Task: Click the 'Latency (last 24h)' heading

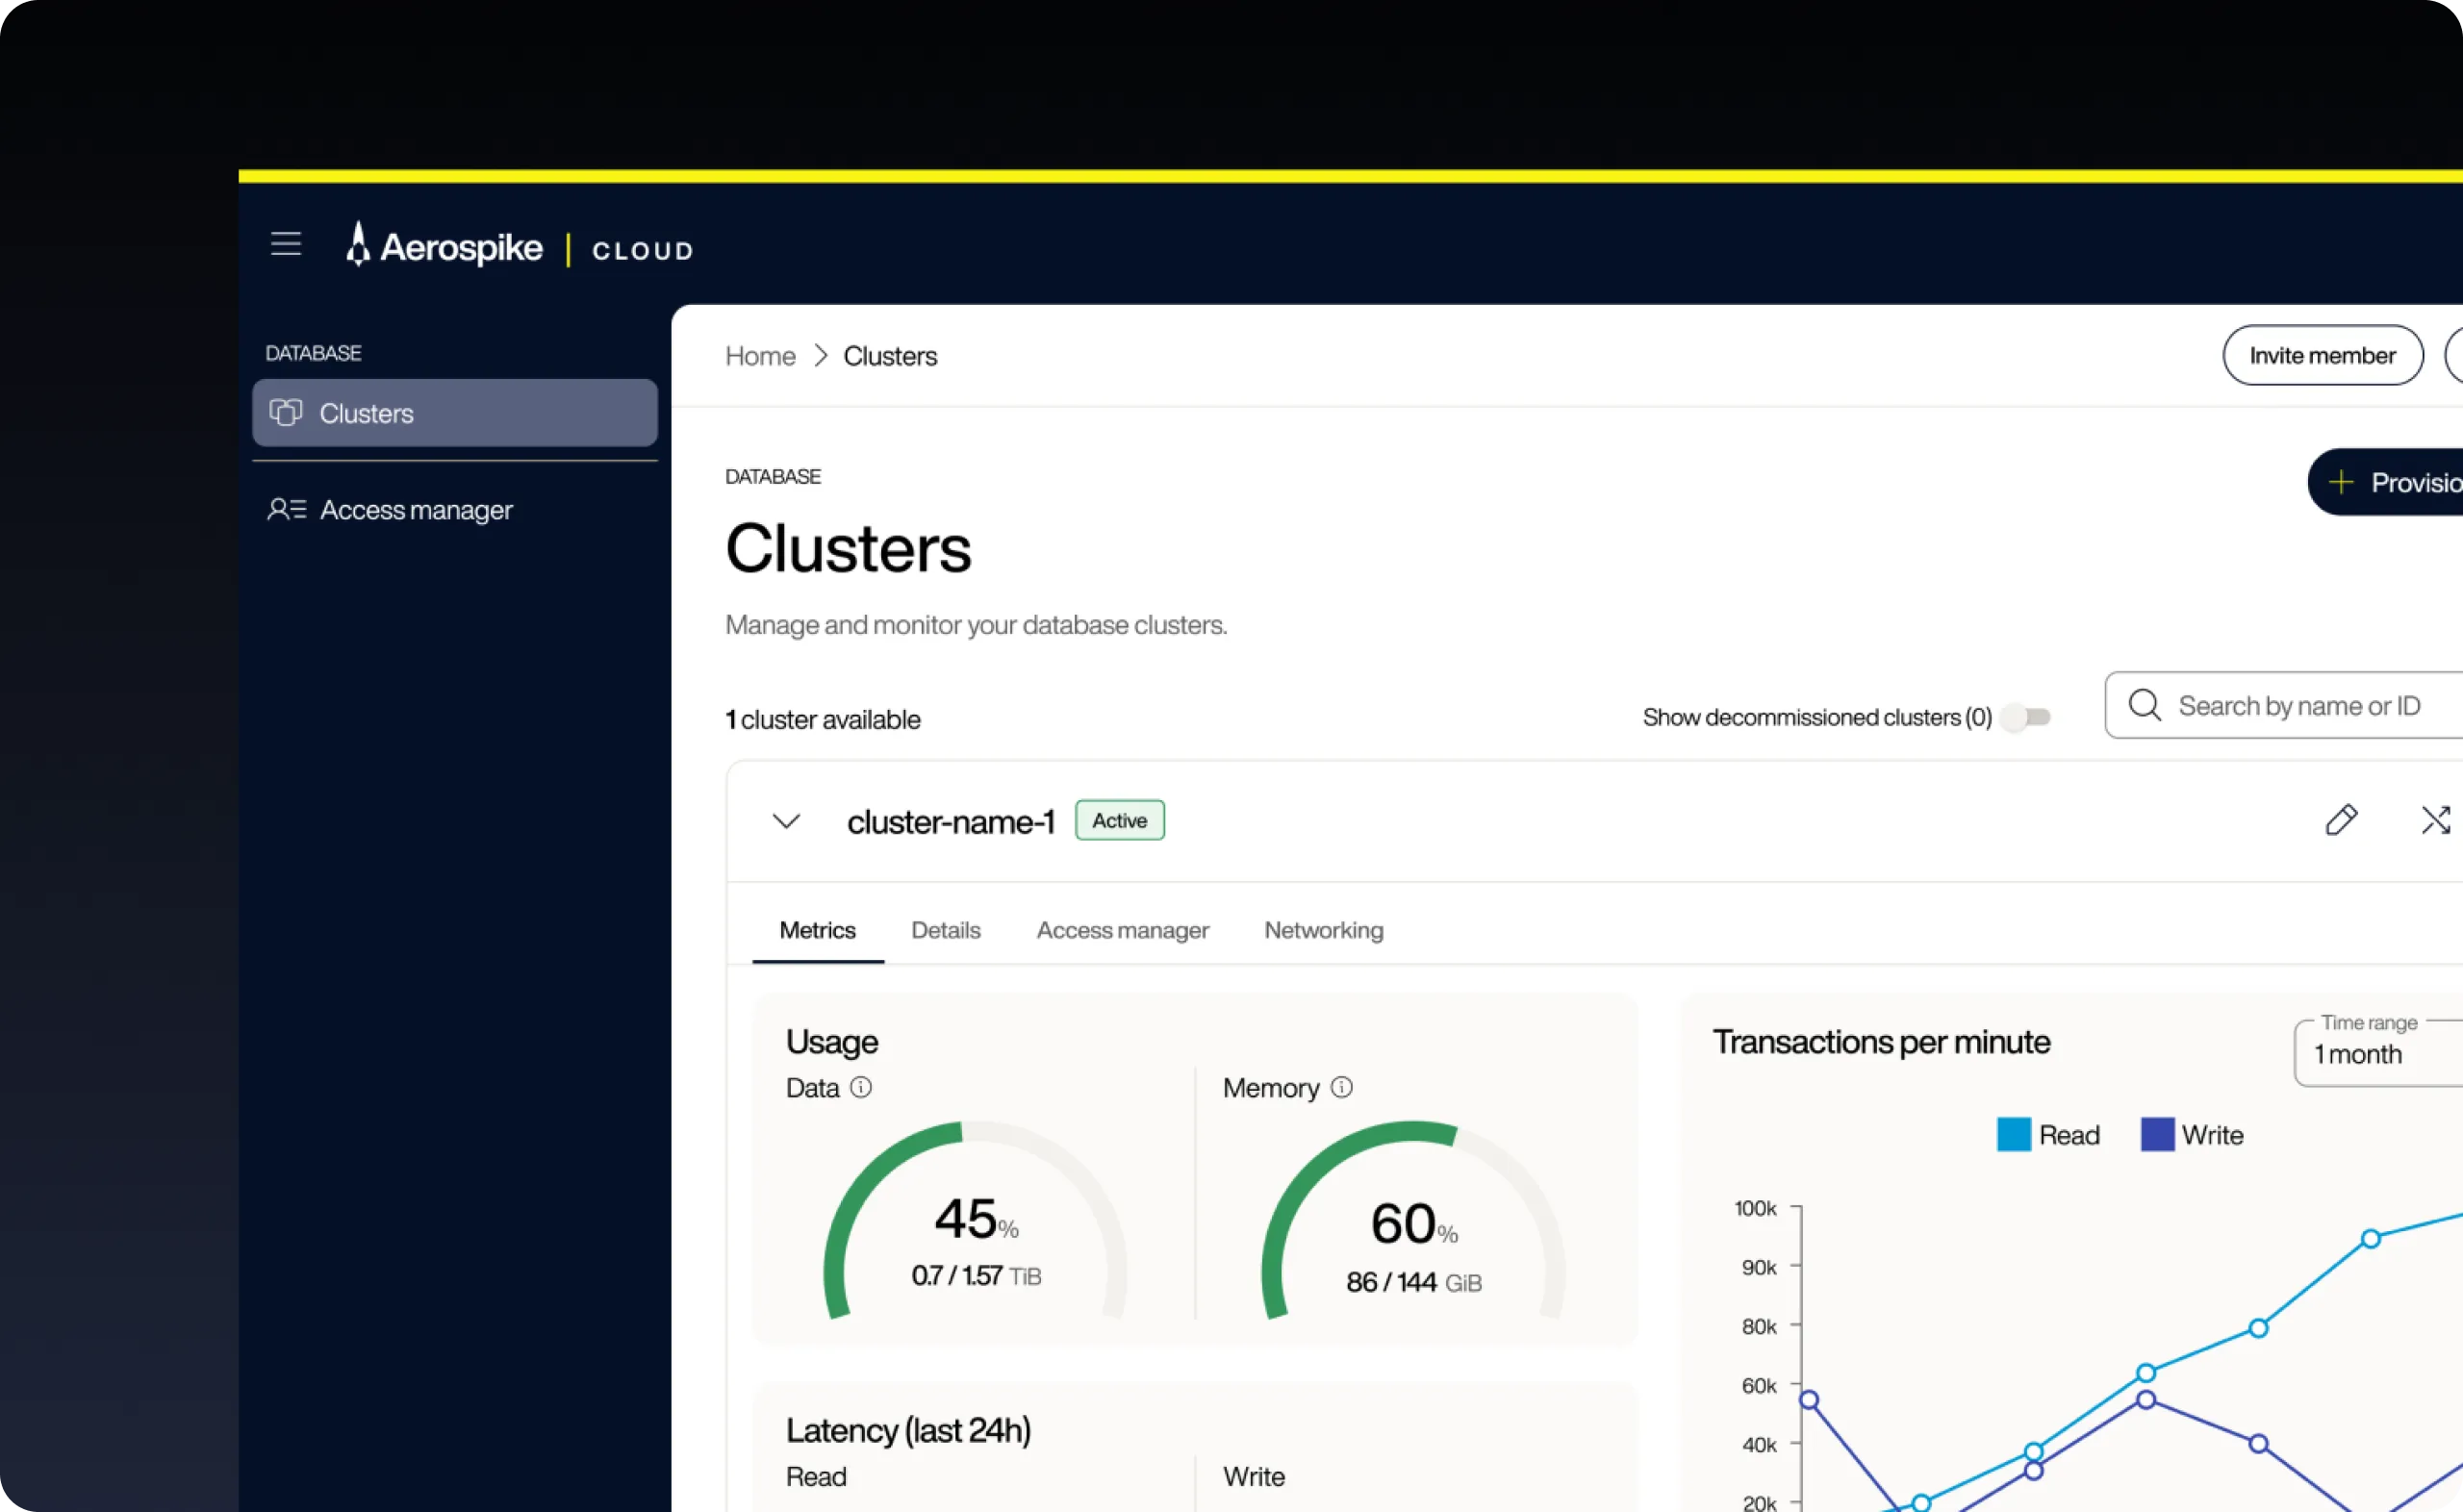Action: coord(908,1430)
